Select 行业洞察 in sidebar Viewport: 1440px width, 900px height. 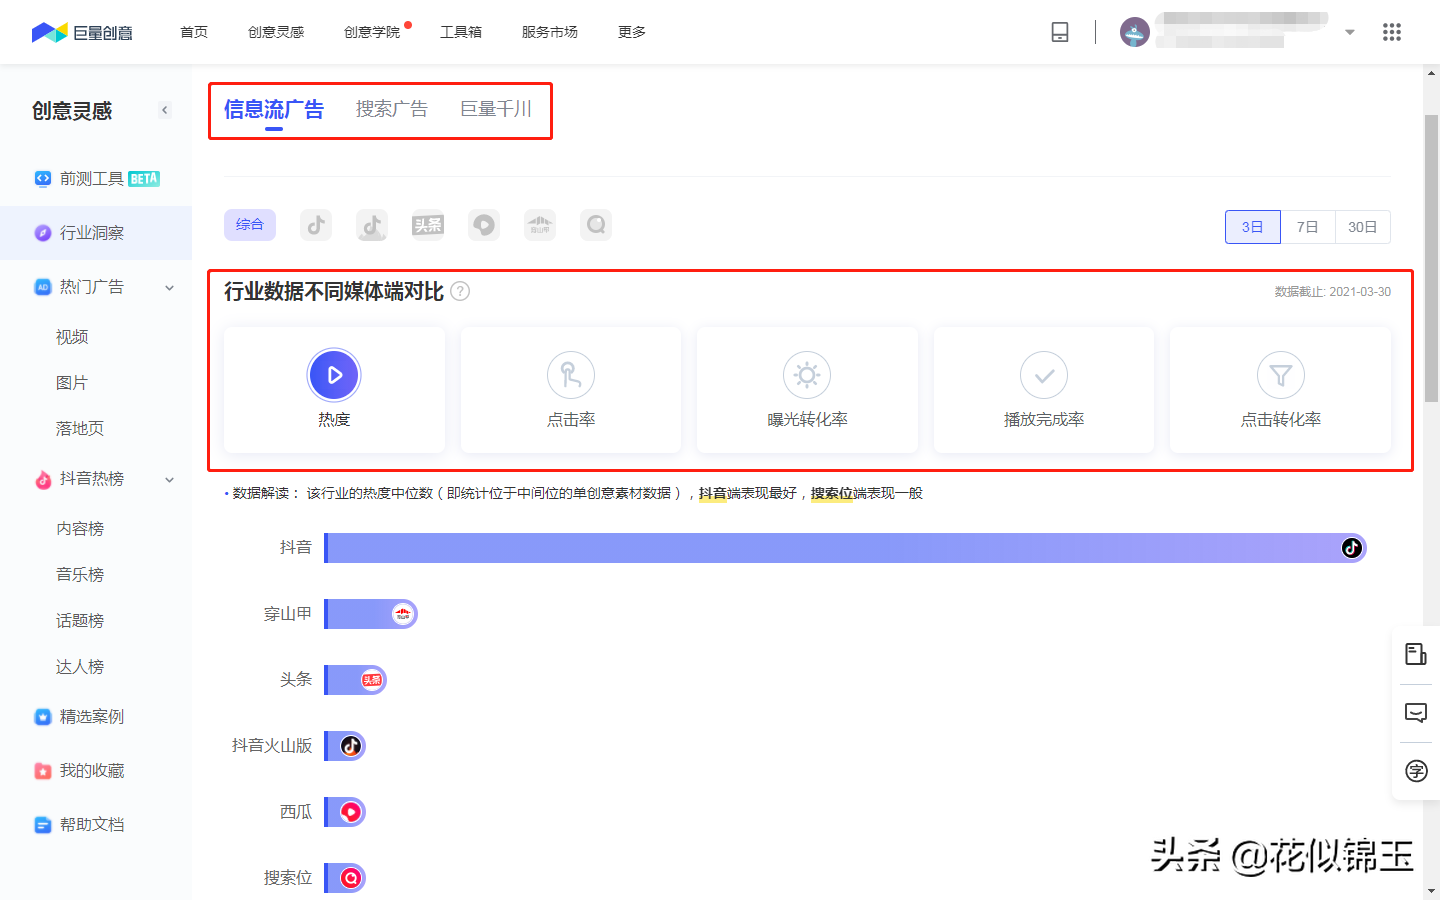[x=96, y=233]
